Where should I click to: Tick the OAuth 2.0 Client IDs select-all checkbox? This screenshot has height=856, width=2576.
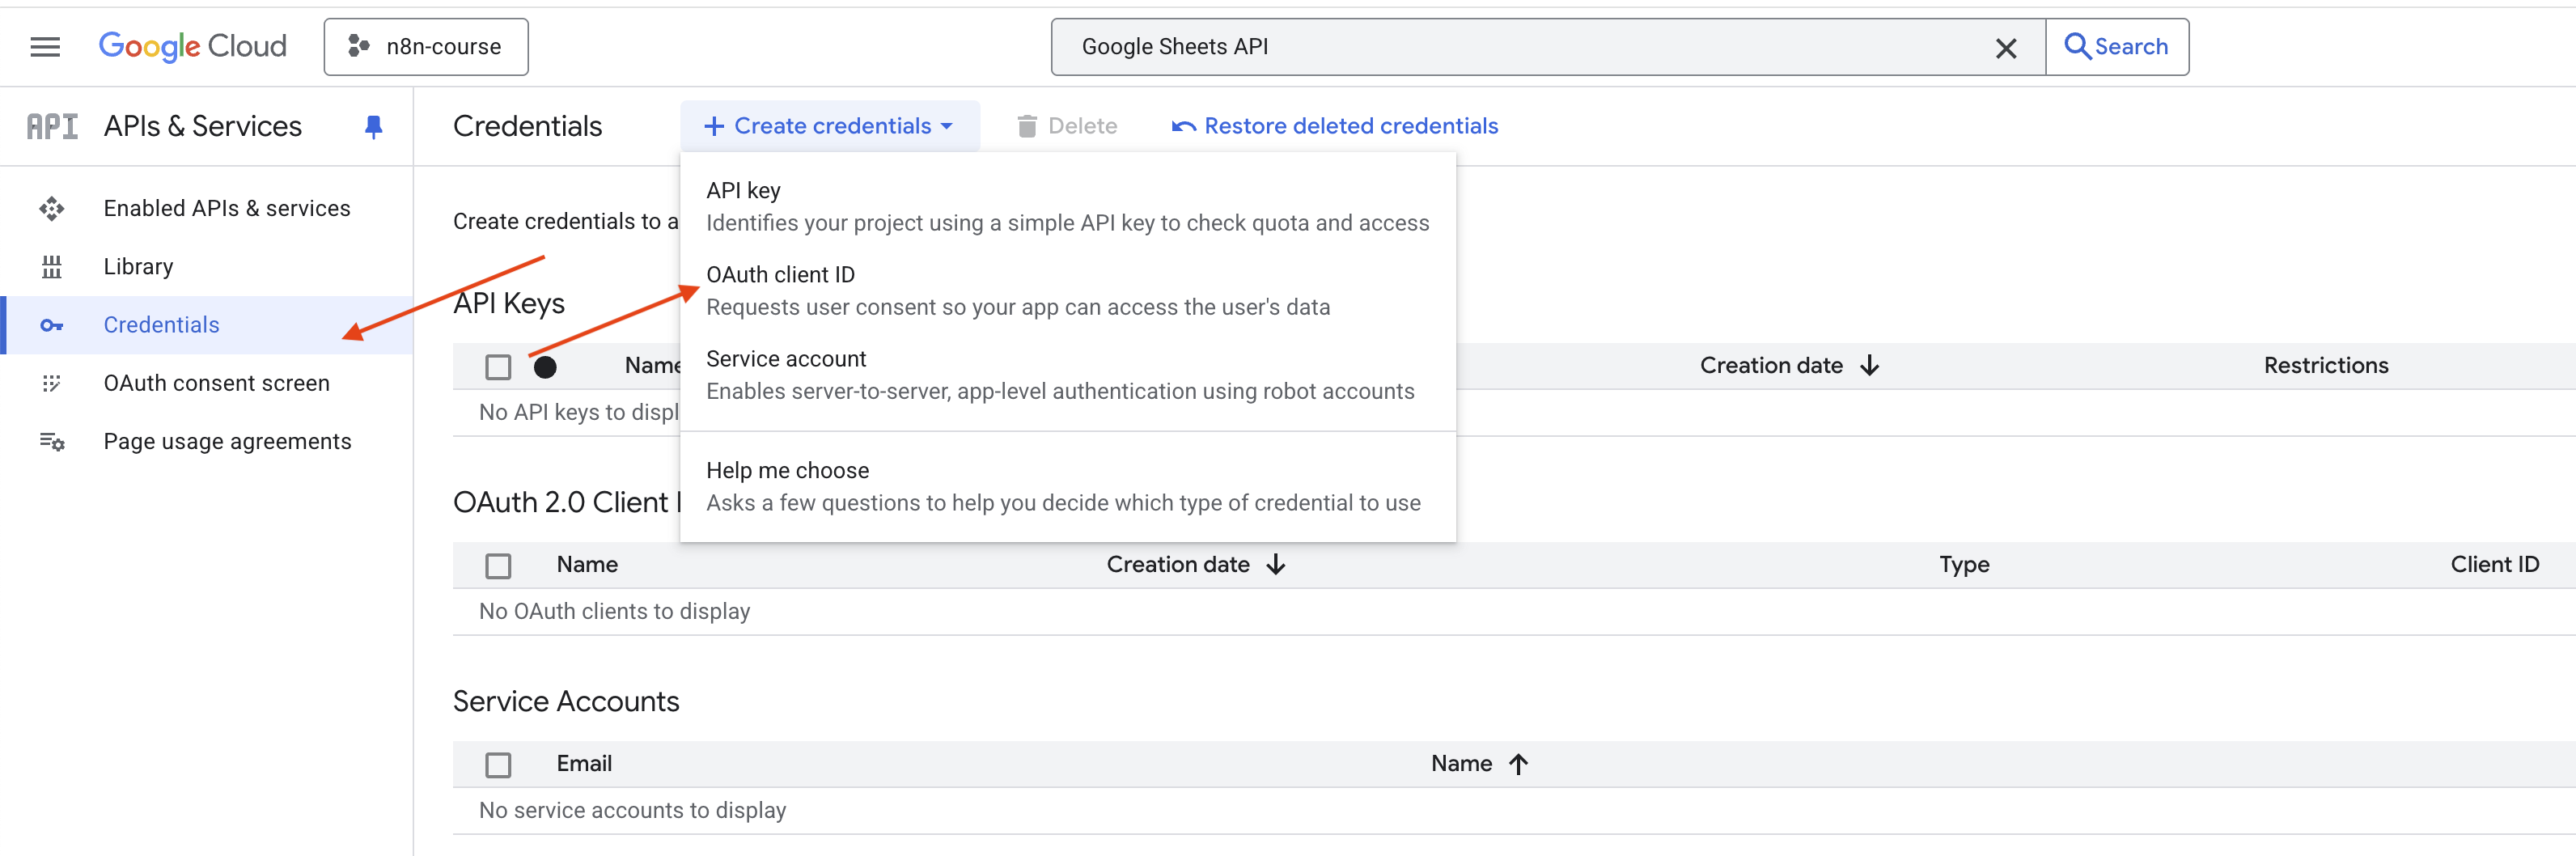pos(498,566)
